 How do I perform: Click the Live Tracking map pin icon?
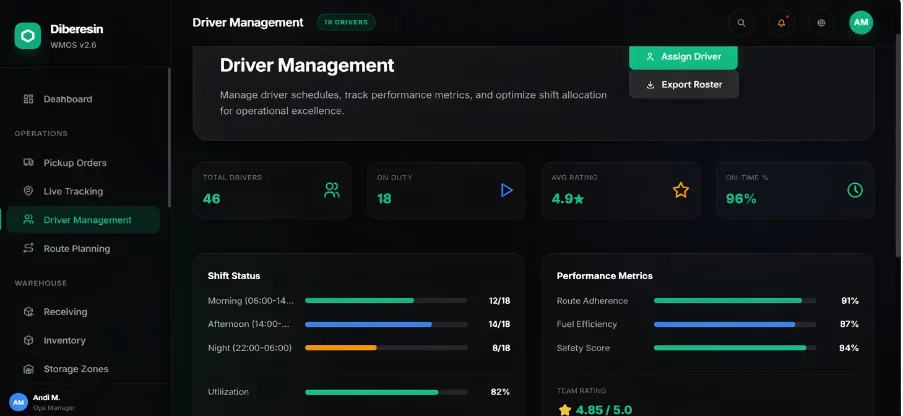(x=28, y=191)
